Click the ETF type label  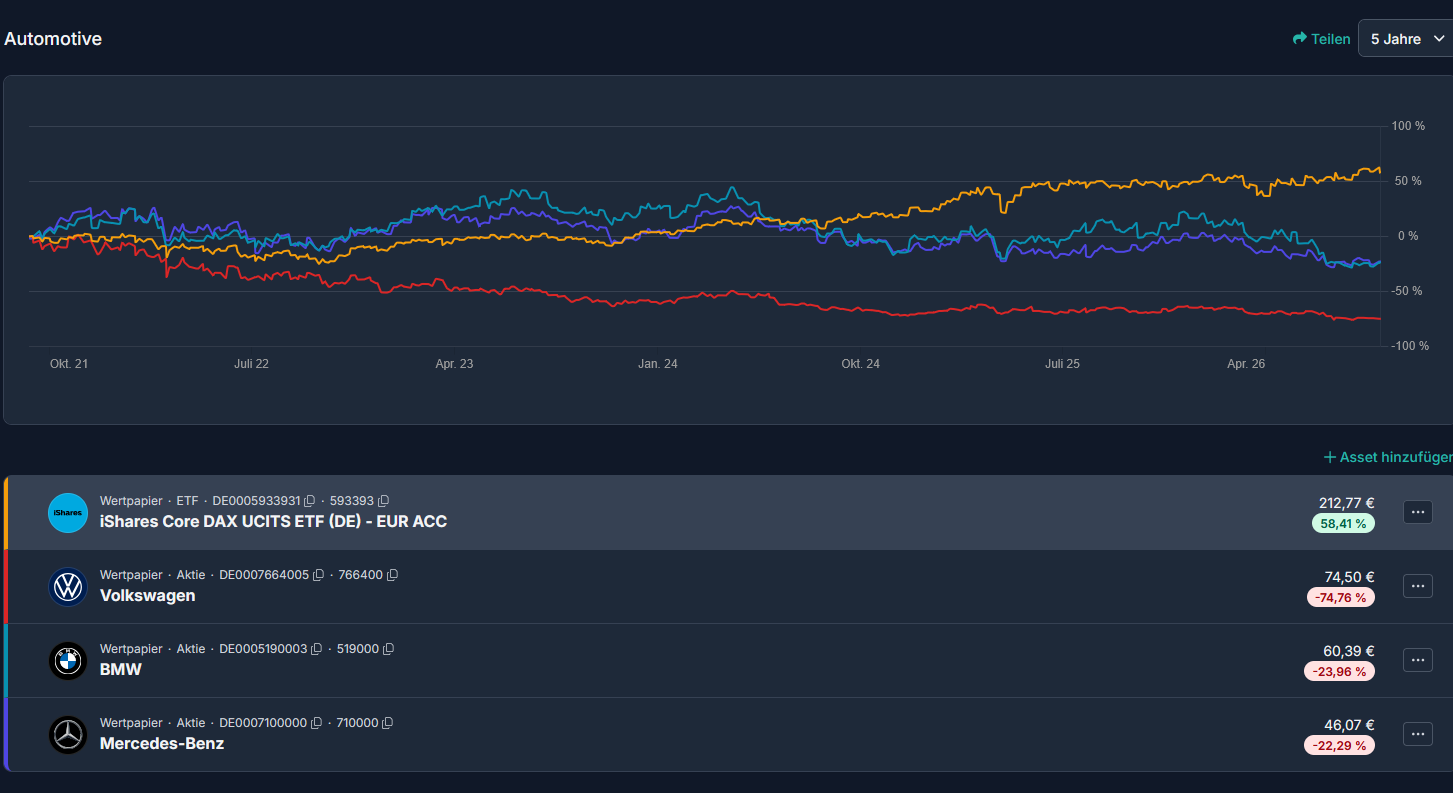[x=188, y=501]
